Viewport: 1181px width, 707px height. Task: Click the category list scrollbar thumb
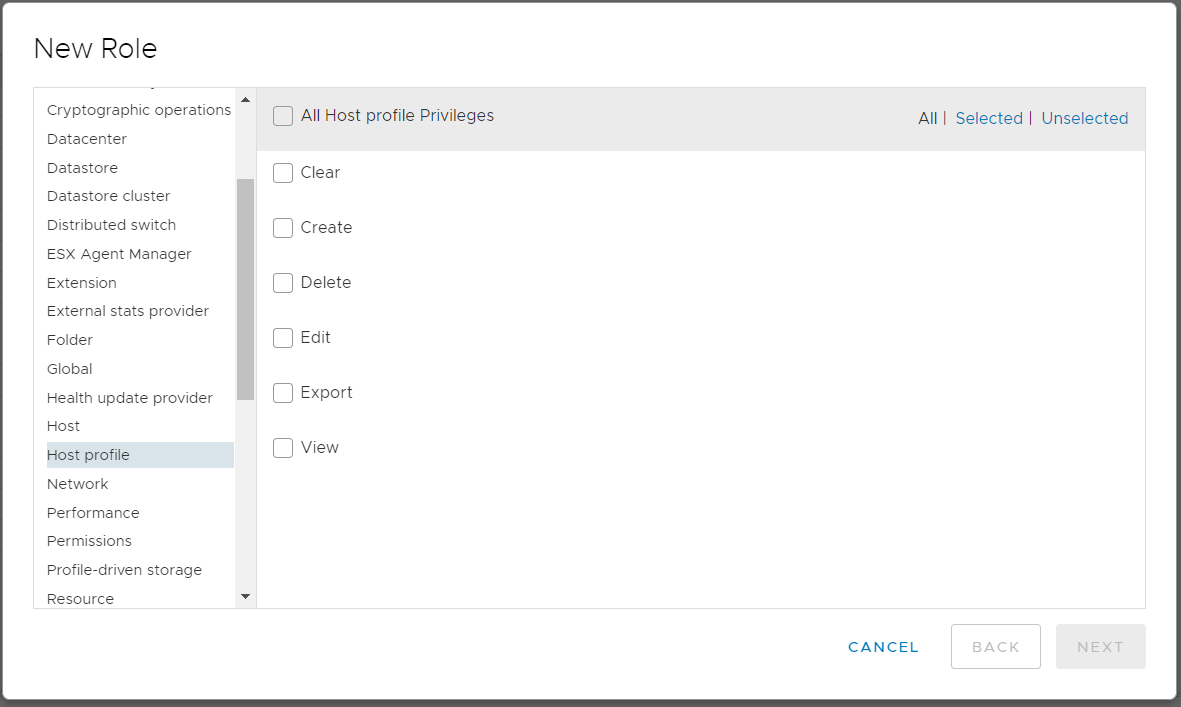245,289
